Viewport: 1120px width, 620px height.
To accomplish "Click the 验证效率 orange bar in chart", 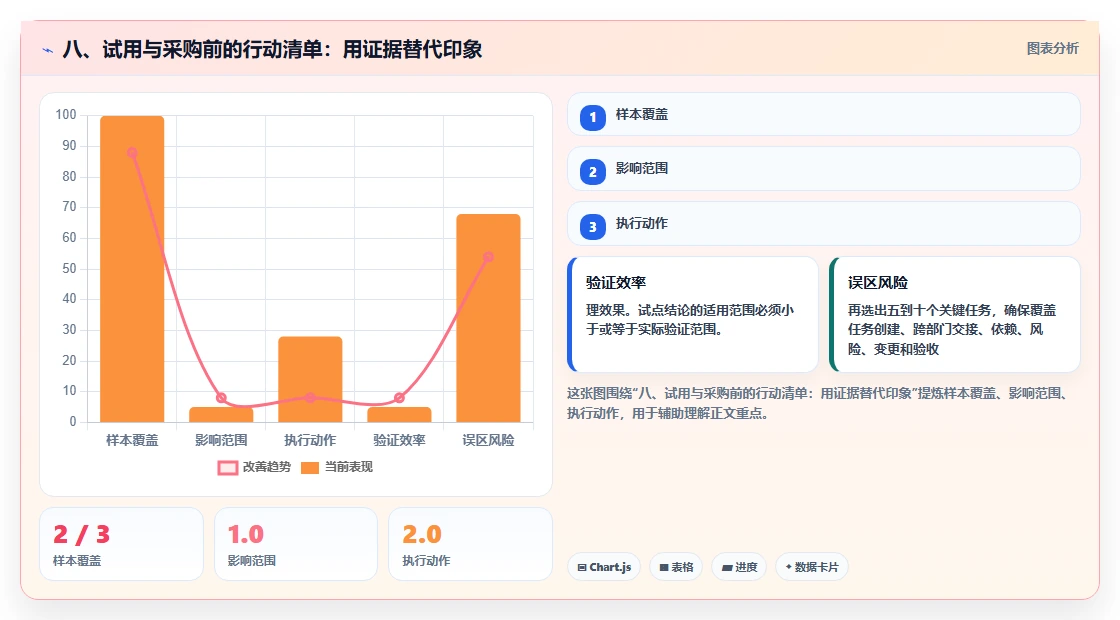I will [x=399, y=415].
